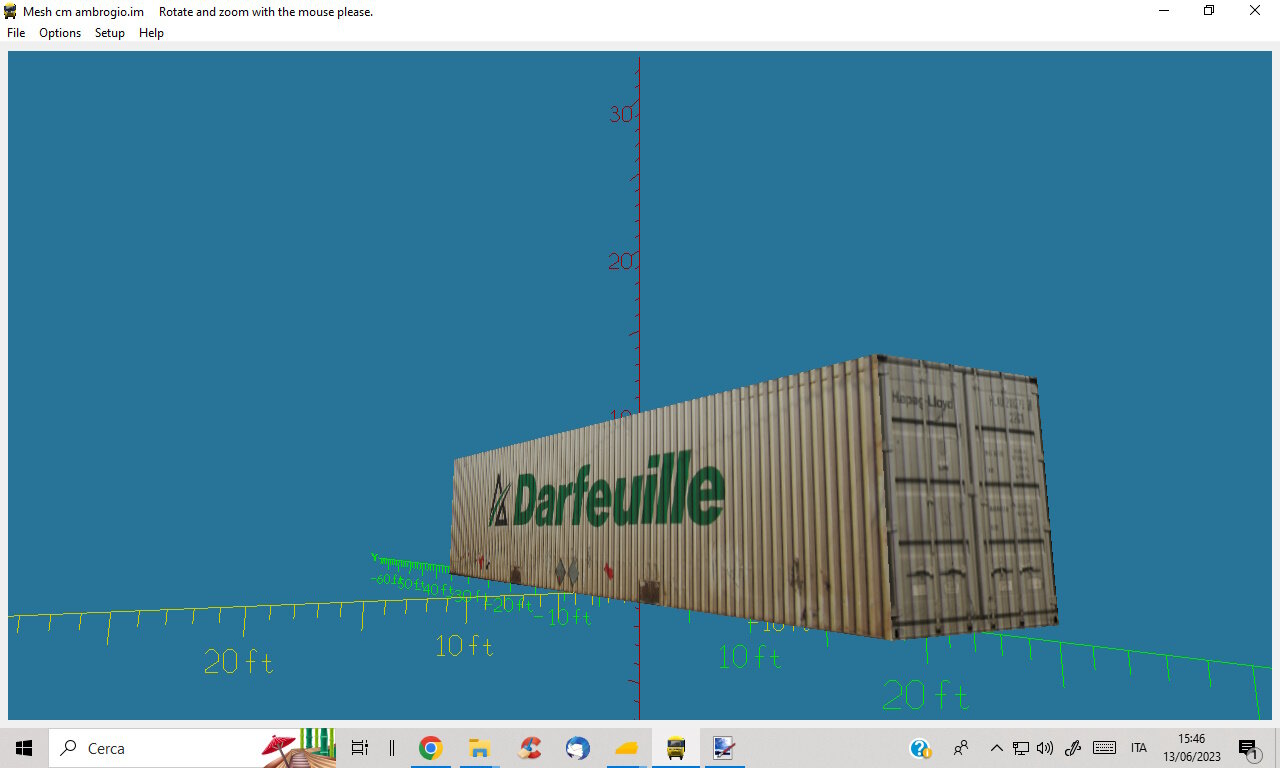
Task: Open the volume control in tray
Action: tap(1046, 748)
